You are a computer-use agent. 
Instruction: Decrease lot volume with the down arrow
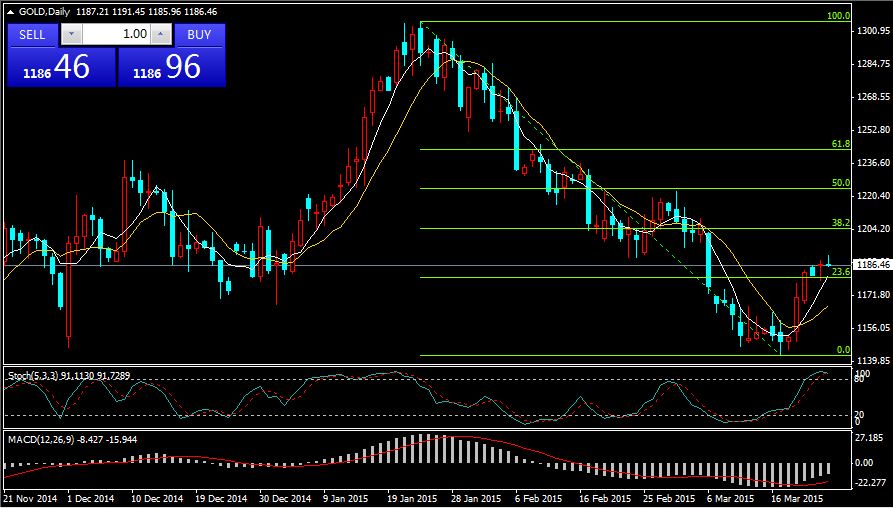pyautogui.click(x=70, y=35)
